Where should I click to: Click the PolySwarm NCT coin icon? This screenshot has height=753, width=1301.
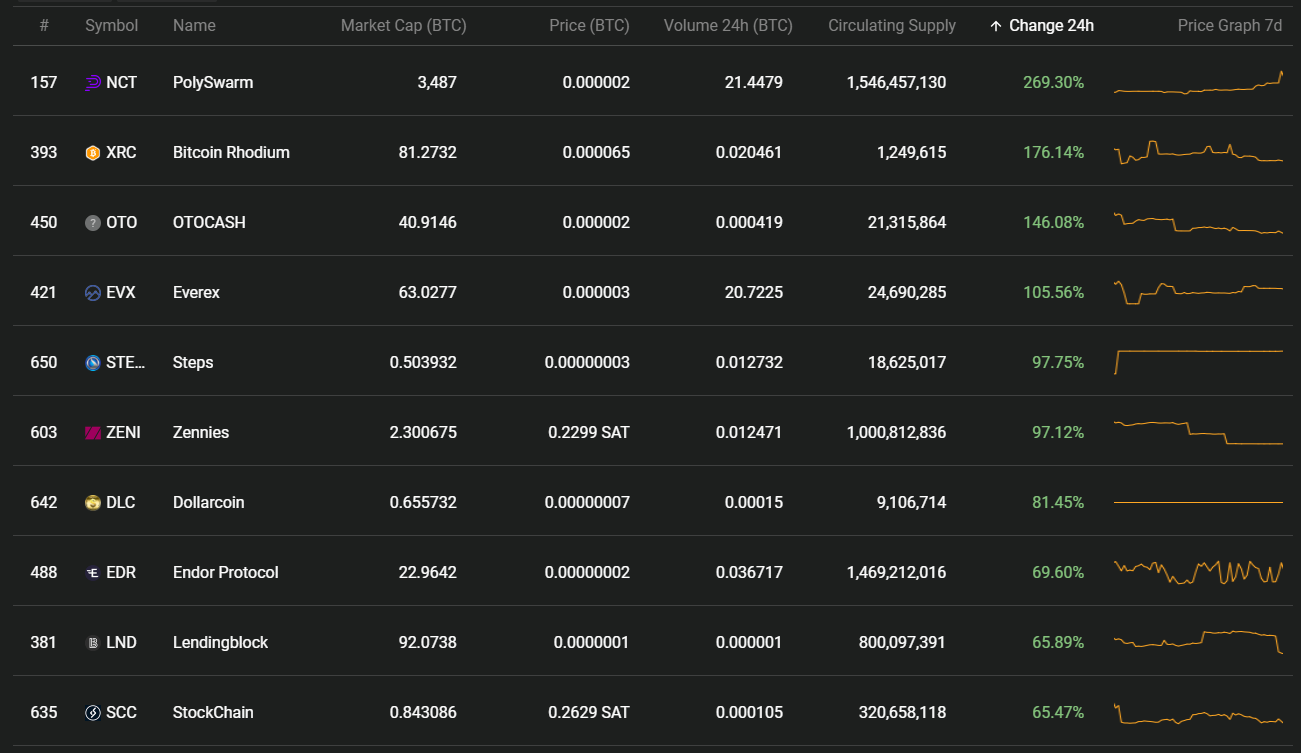pyautogui.click(x=93, y=82)
